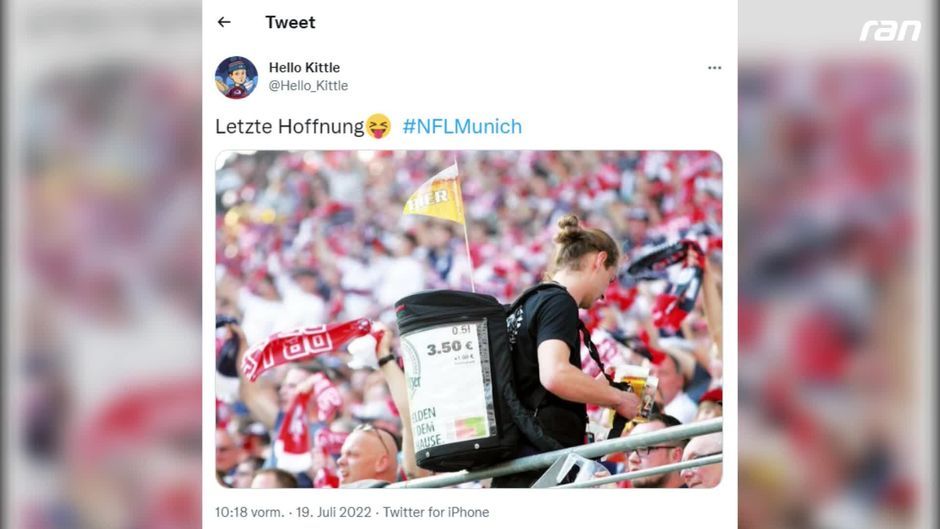Open the tweet's beer vendor photo
This screenshot has width=940, height=529.
click(x=469, y=319)
